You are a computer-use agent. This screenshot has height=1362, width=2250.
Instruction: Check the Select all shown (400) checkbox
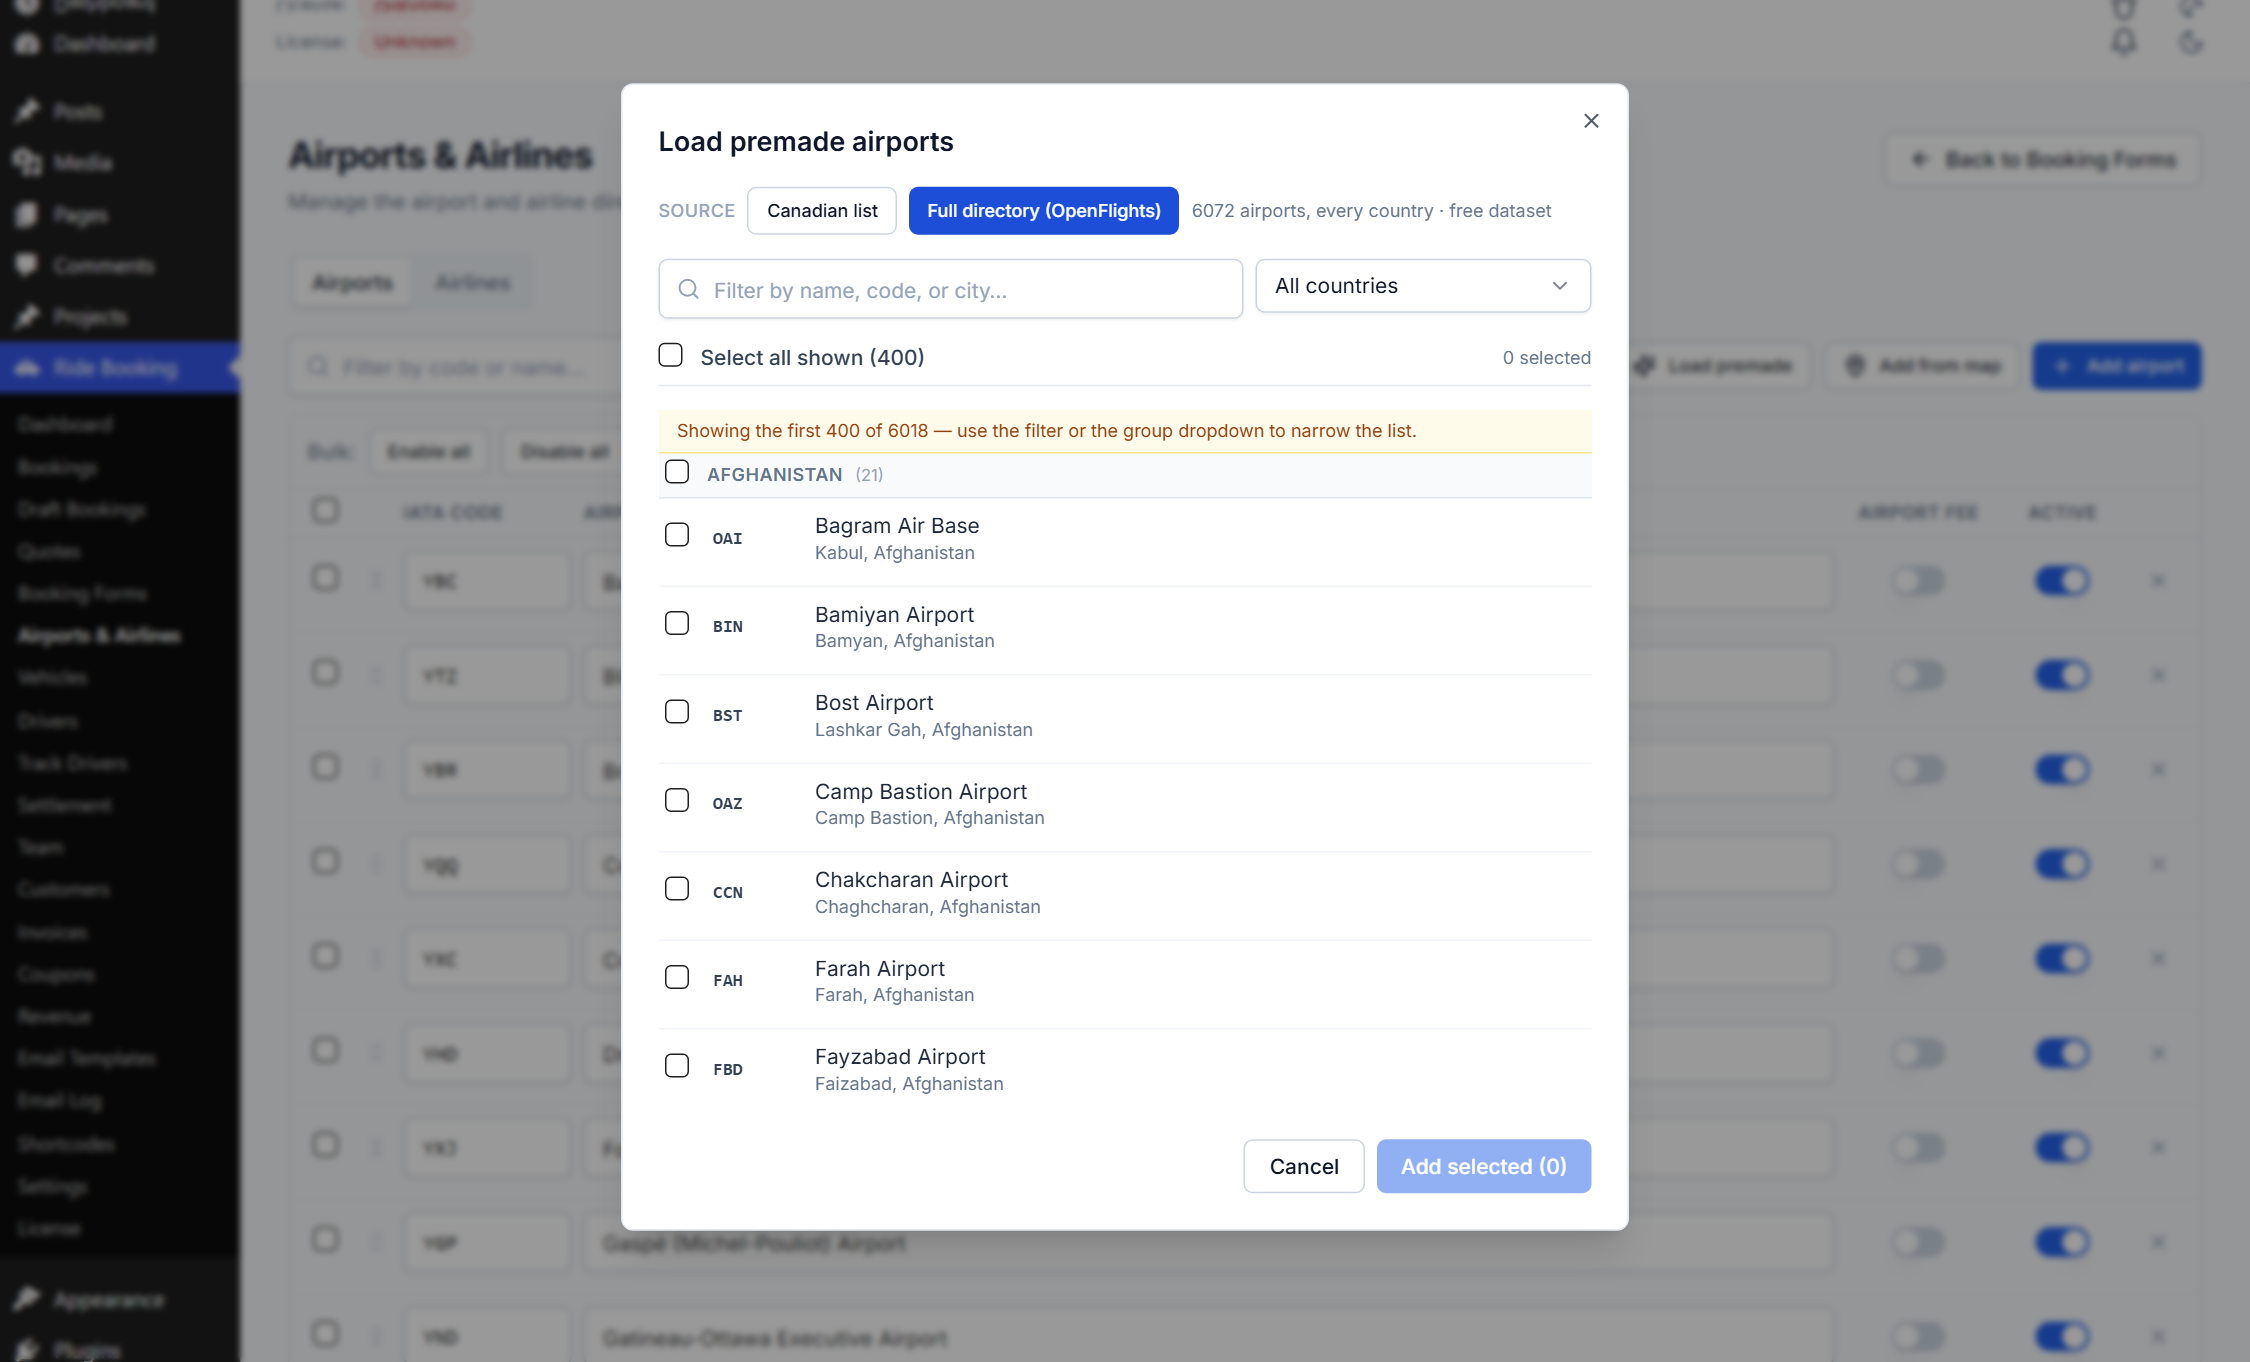click(x=671, y=355)
